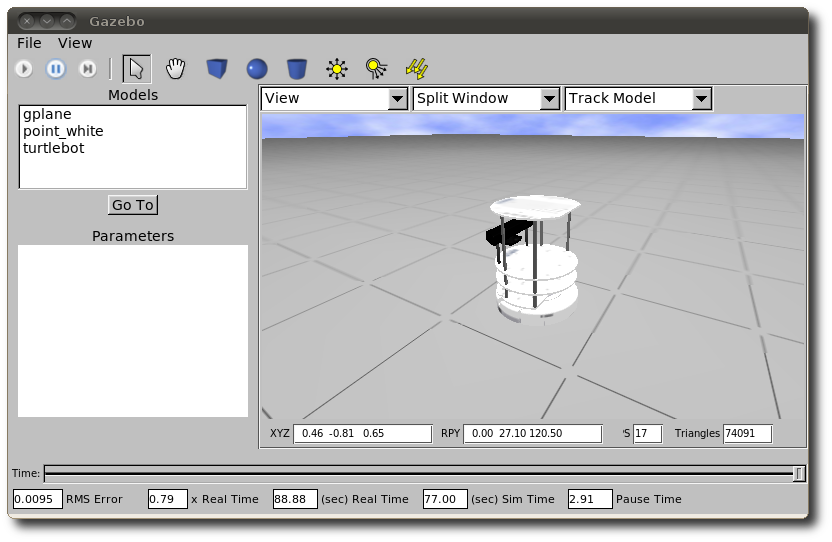Open the File menu
Screen dimensions: 832x542
30,43
